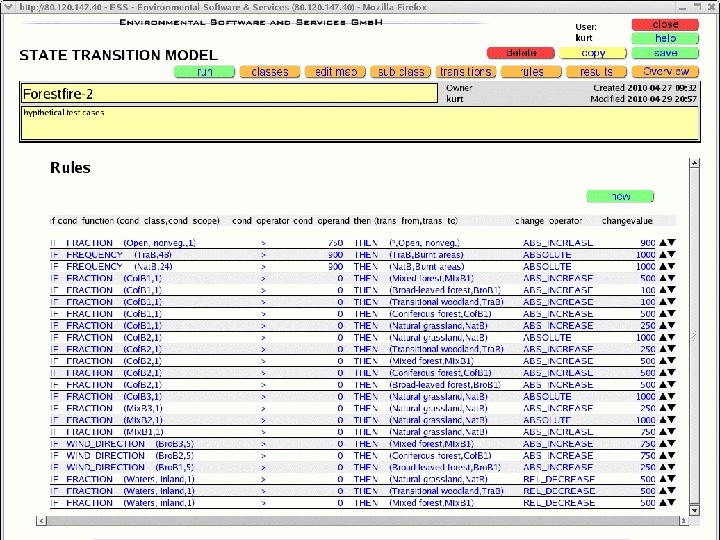Copy the current model
Viewport: 720px width, 540px height.
pyautogui.click(x=593, y=53)
